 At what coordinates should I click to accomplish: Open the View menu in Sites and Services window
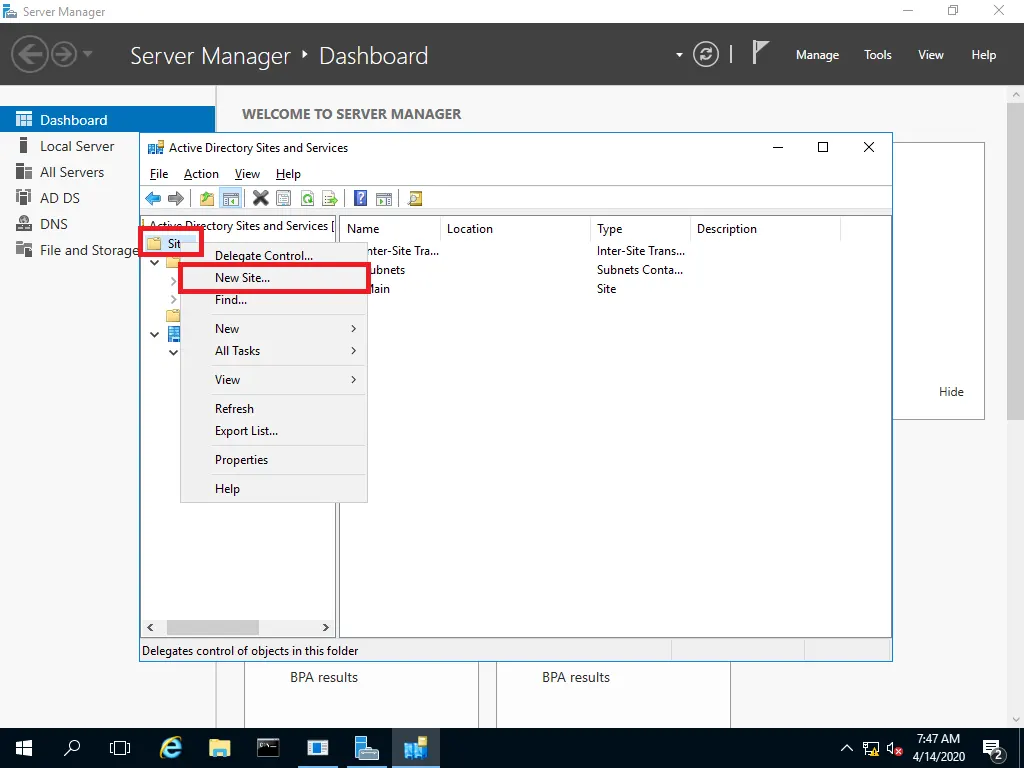(x=248, y=174)
